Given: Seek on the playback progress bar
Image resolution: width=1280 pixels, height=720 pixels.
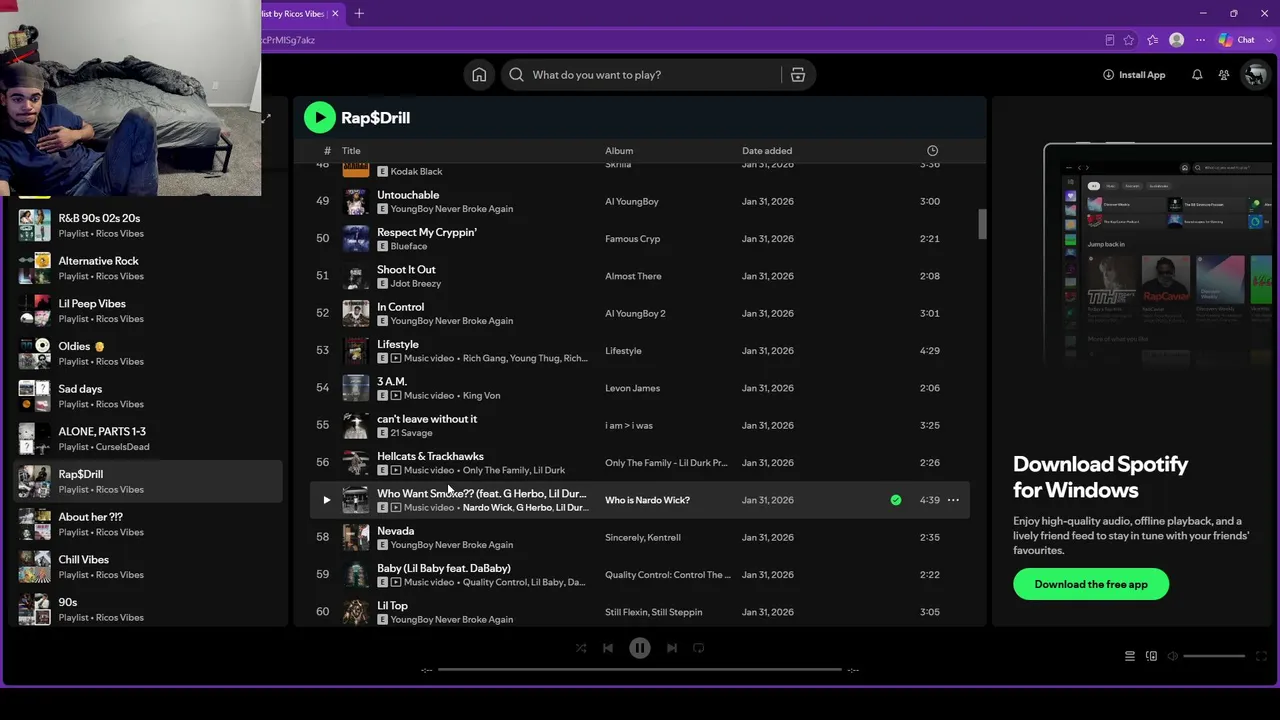Looking at the screenshot, I should pyautogui.click(x=640, y=670).
